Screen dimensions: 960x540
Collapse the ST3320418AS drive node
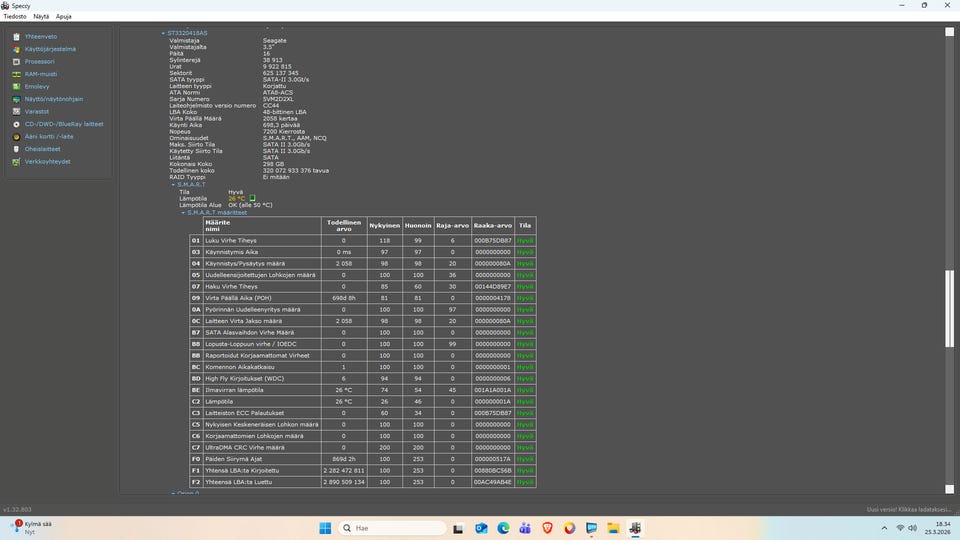tap(163, 33)
